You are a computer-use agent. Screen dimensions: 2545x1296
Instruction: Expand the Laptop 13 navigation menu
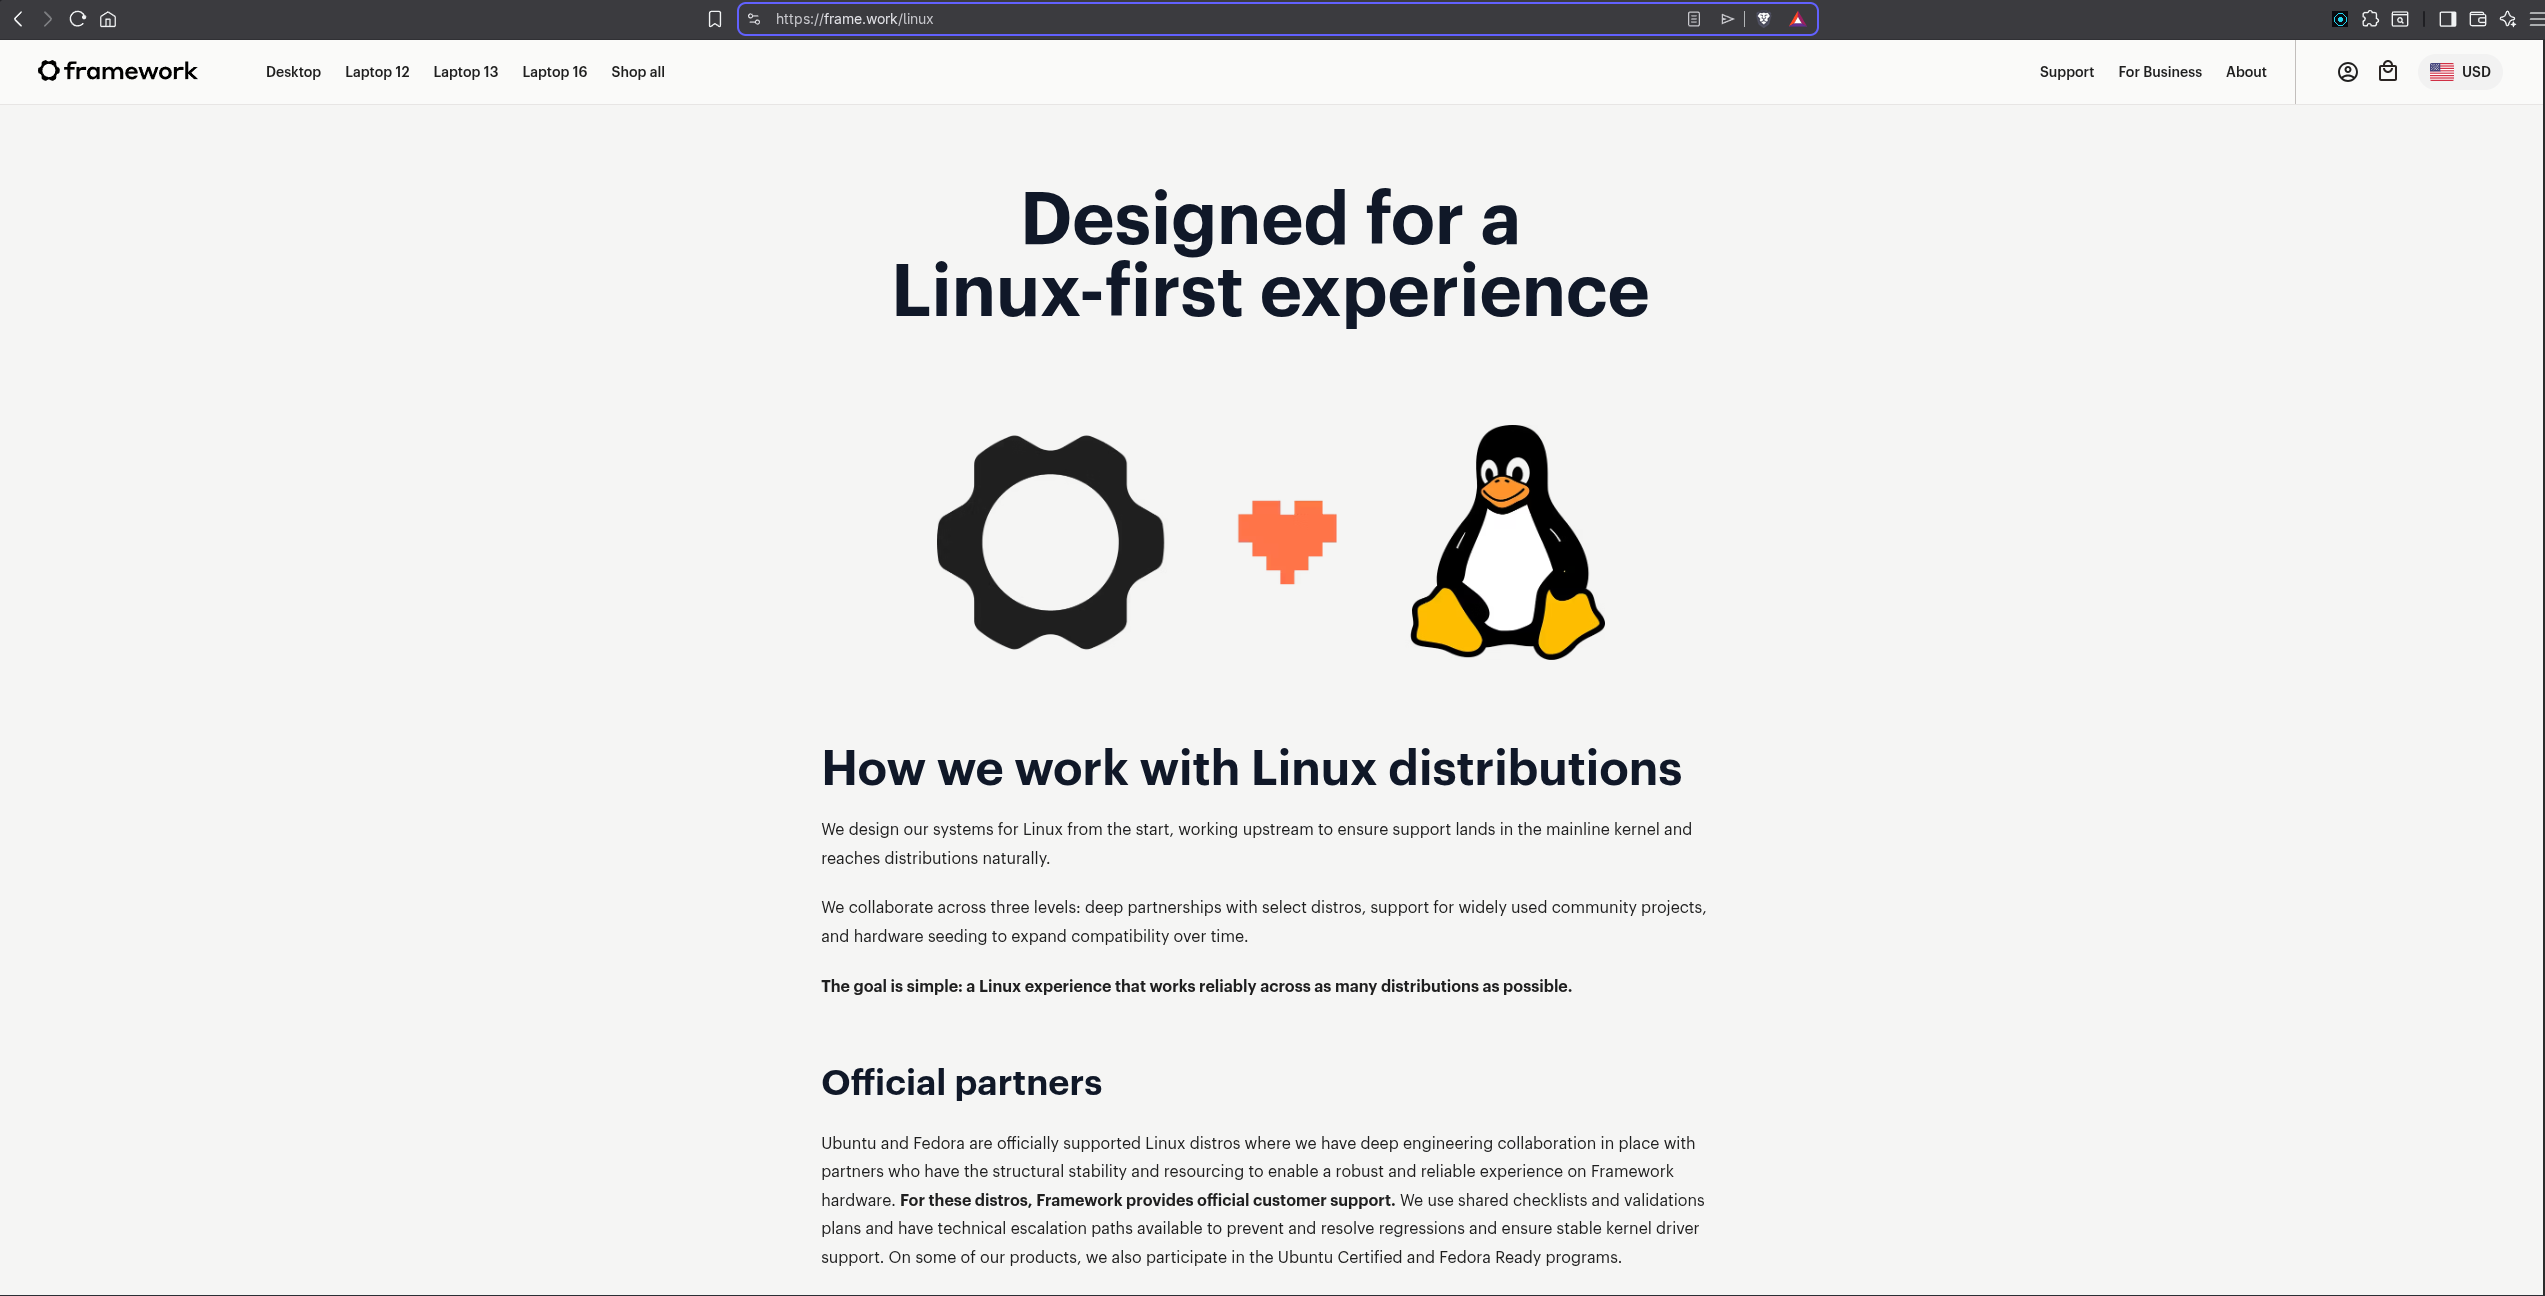[465, 72]
